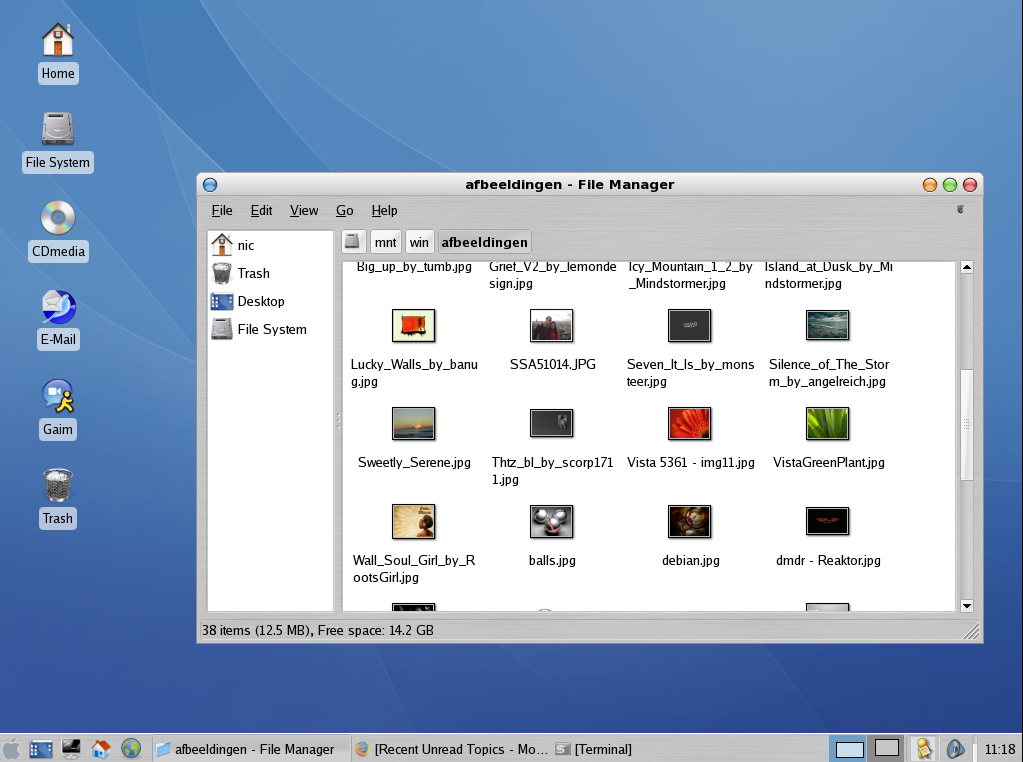Select debian.jpg thumbnail
The image size is (1023, 762).
coord(690,521)
